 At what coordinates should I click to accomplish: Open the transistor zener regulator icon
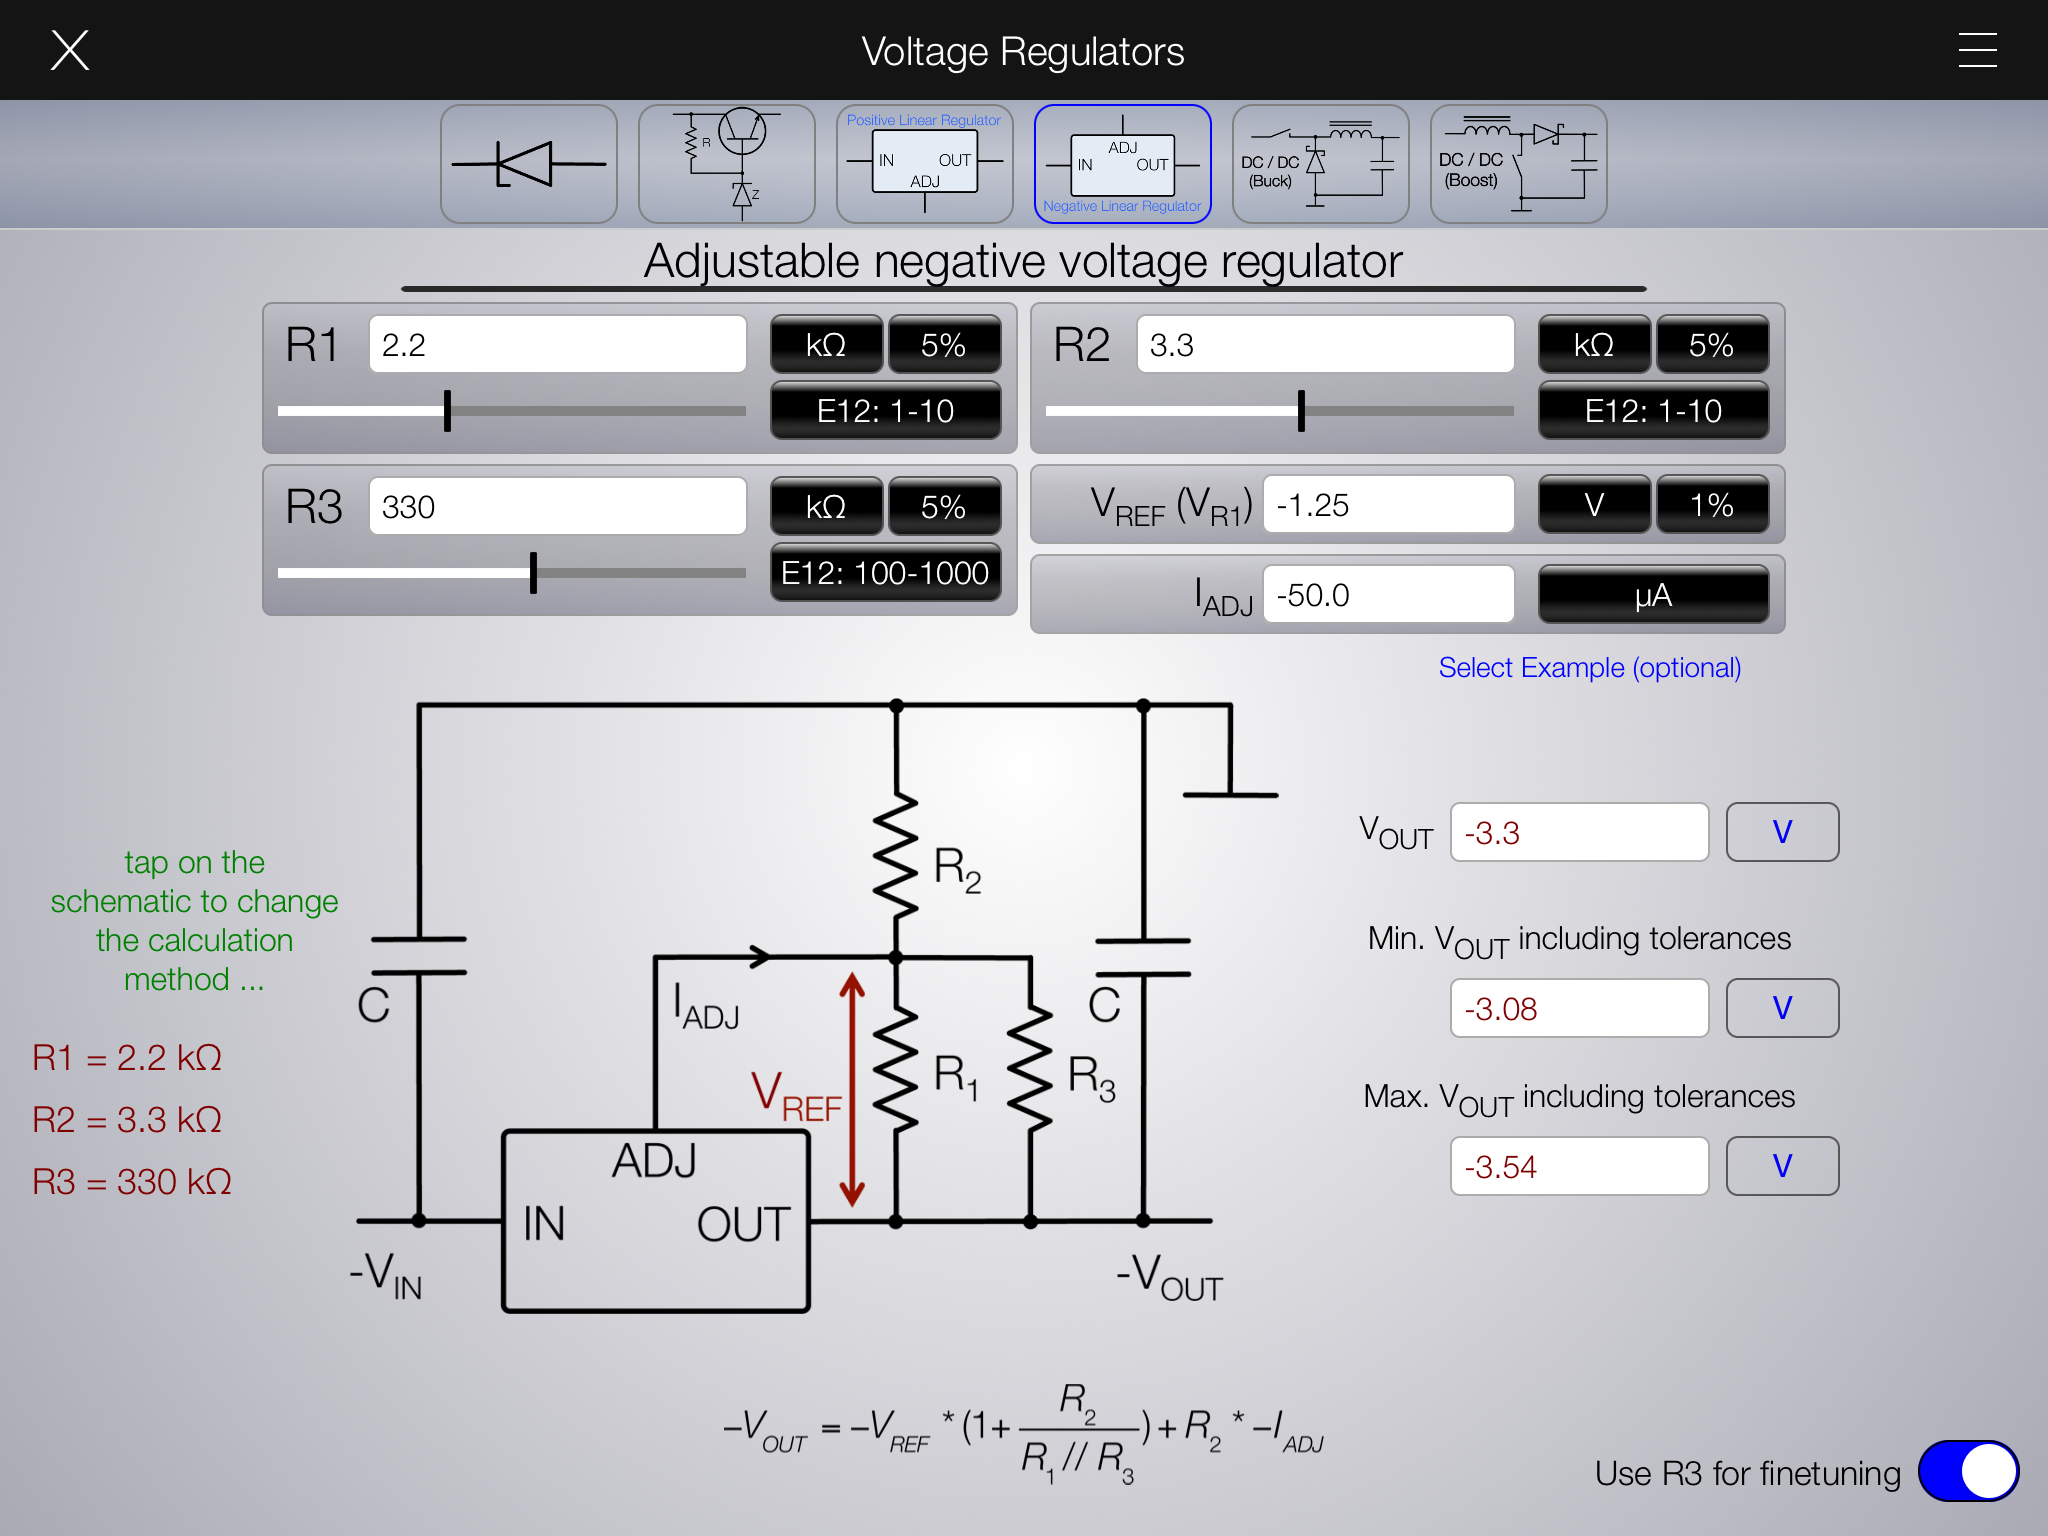726,164
